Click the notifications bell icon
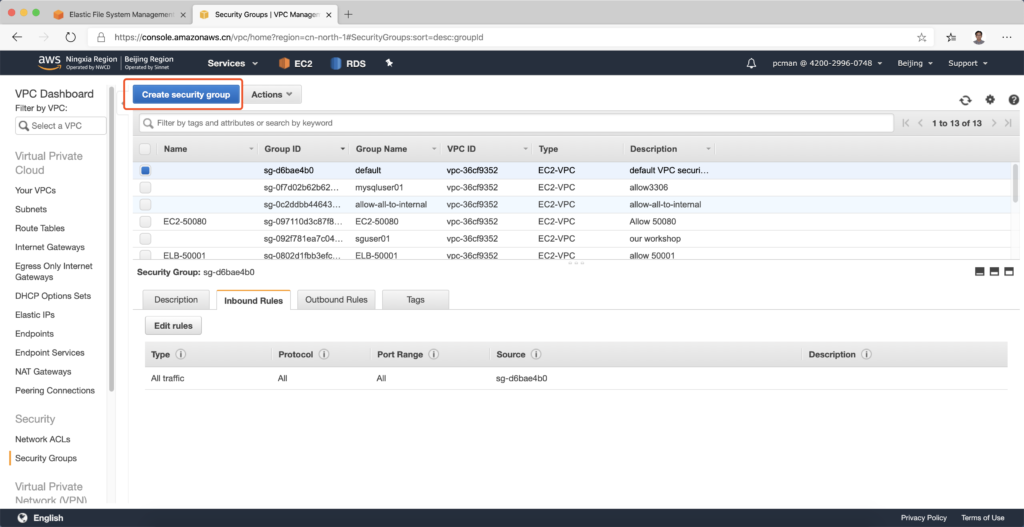 pos(751,63)
